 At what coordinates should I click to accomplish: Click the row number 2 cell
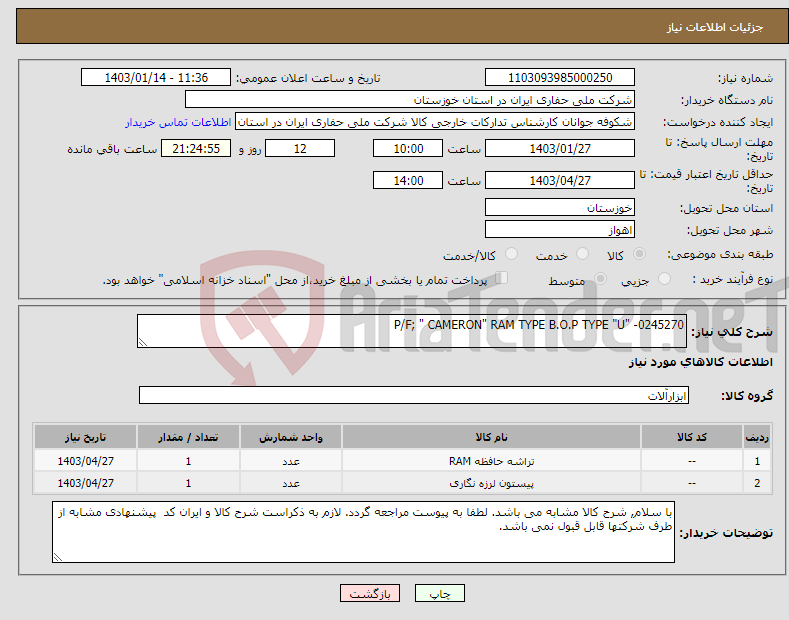click(757, 483)
